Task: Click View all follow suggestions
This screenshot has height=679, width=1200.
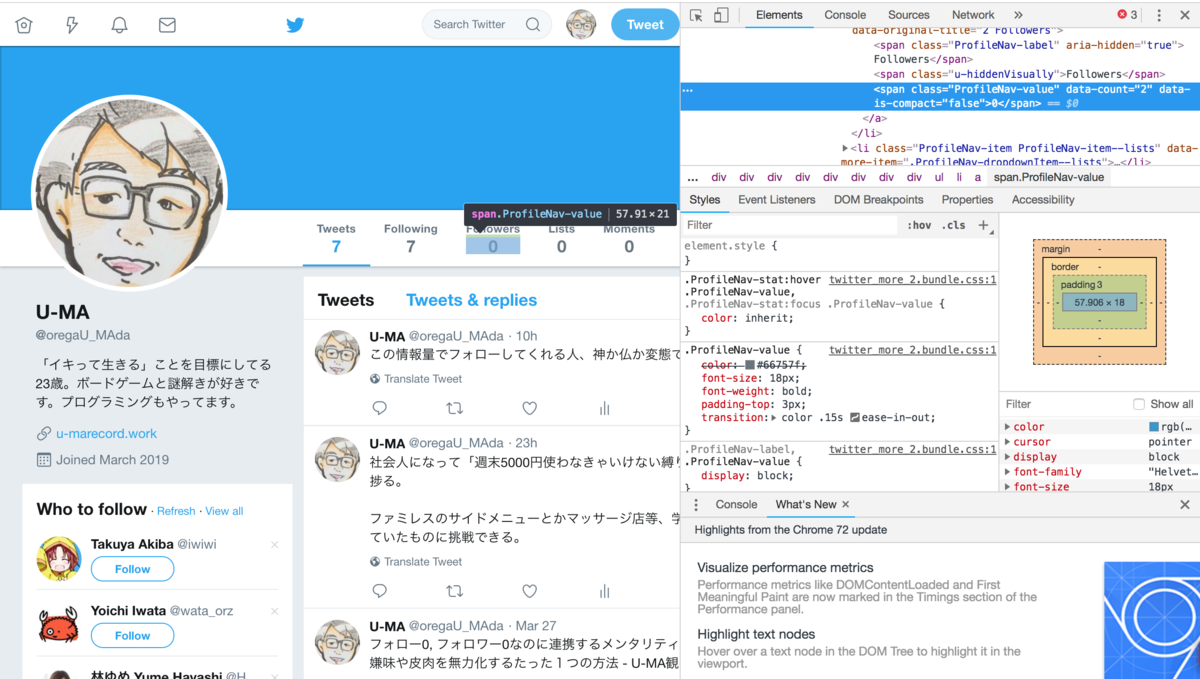Action: pyautogui.click(x=224, y=511)
